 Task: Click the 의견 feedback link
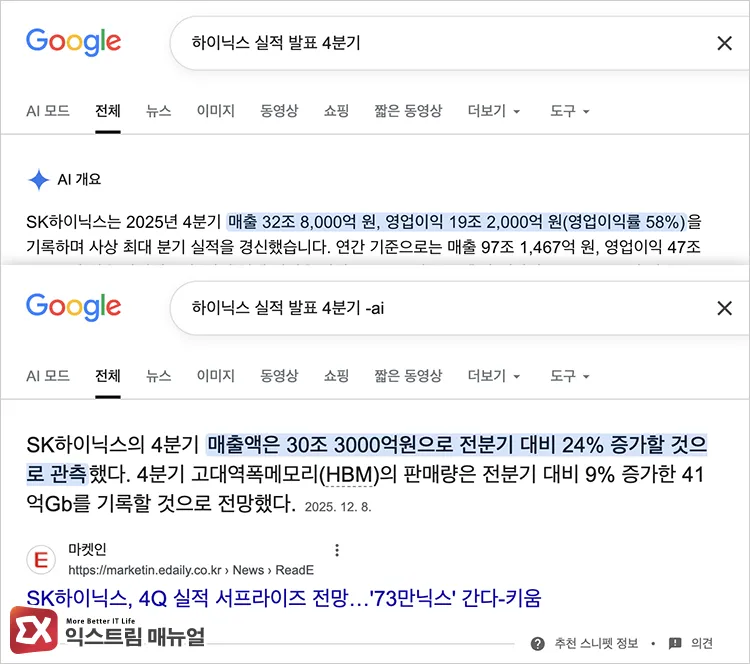702,643
